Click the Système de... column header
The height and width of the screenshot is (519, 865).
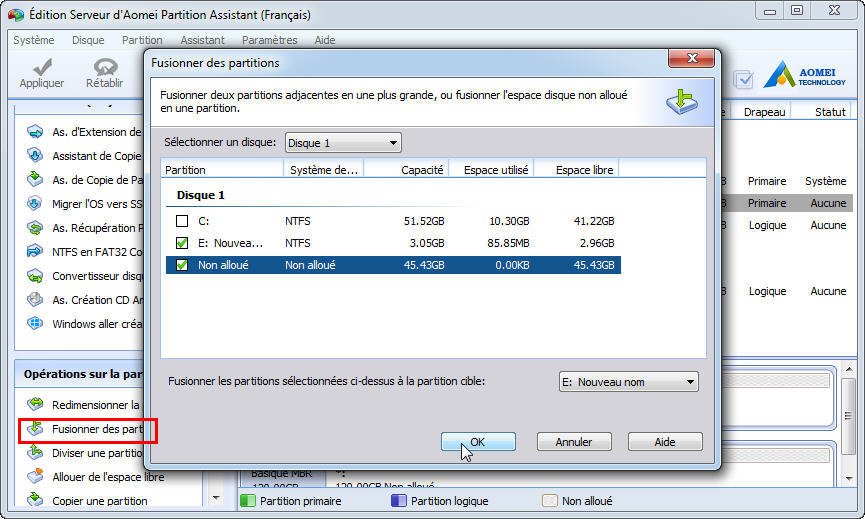click(x=324, y=170)
